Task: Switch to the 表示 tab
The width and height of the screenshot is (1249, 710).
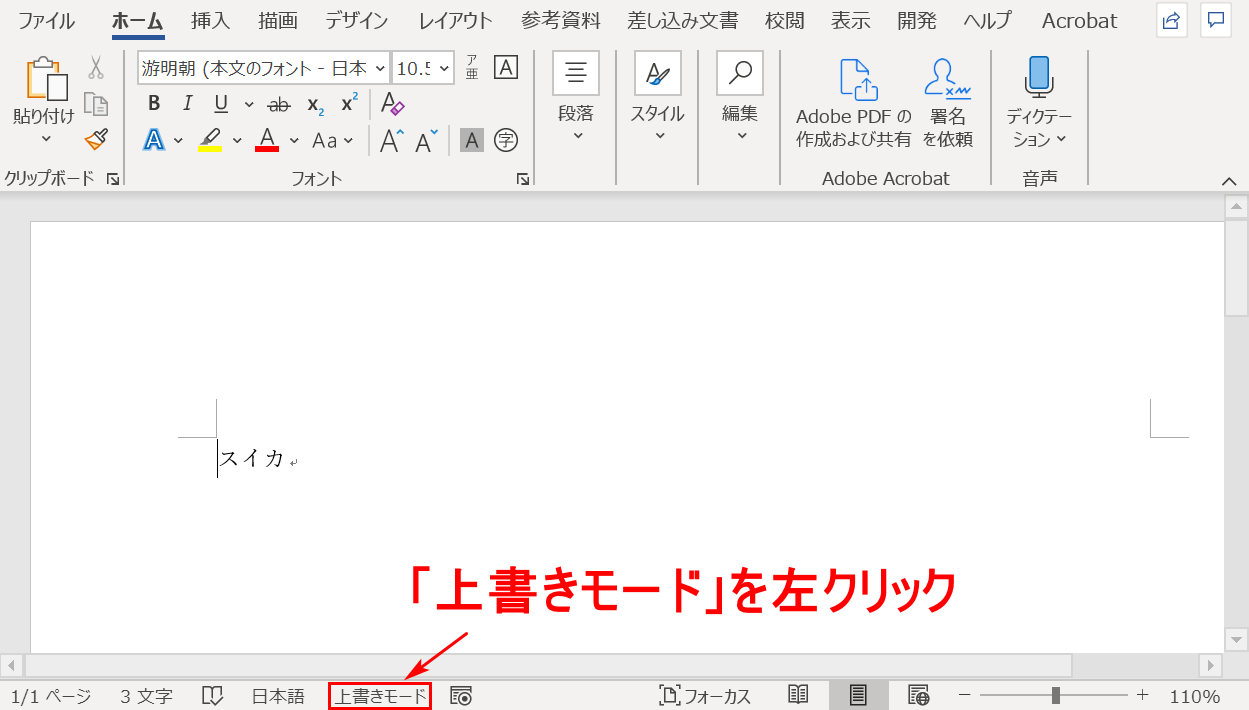Action: click(x=851, y=20)
